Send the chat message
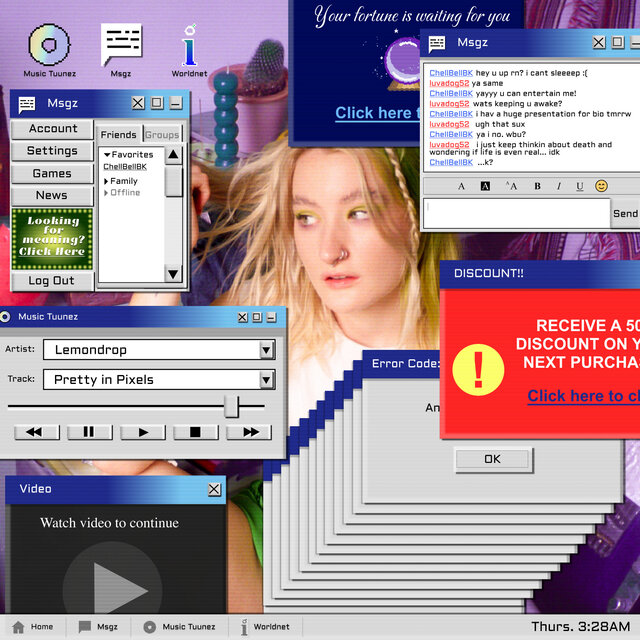The height and width of the screenshot is (640, 640). coord(625,213)
